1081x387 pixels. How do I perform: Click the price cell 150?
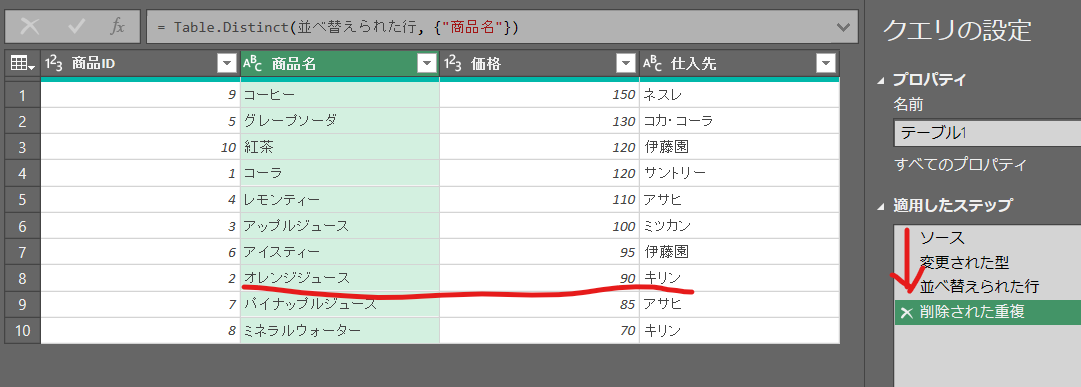pyautogui.click(x=539, y=95)
